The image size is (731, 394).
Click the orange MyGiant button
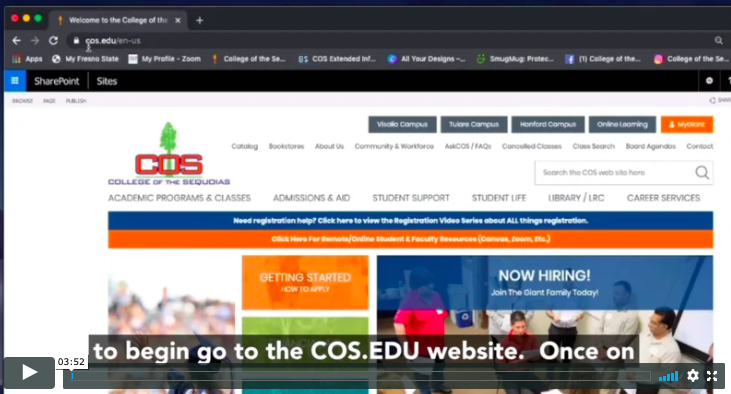[x=687, y=124]
